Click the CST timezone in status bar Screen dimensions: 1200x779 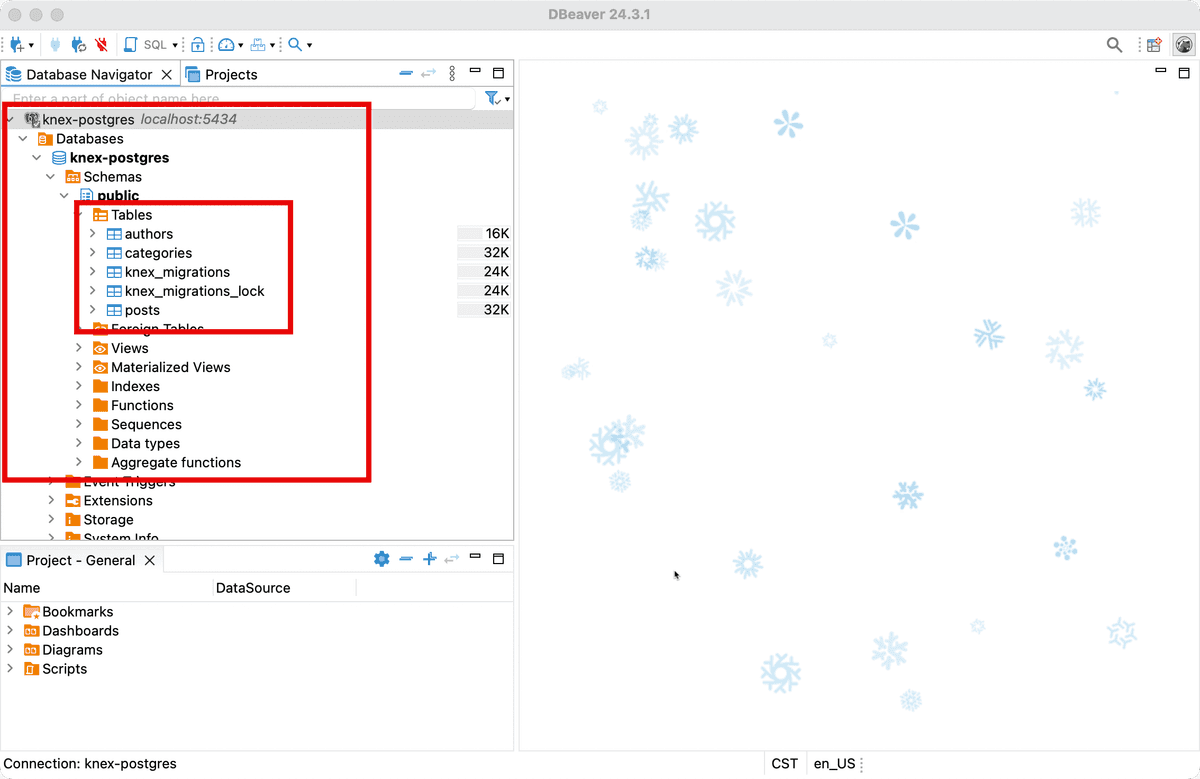pos(785,764)
